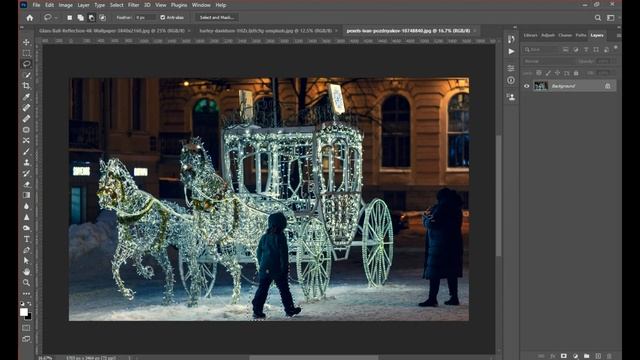Select the Path Selection tool
Screen dimensions: 640x360
(x=26, y=260)
